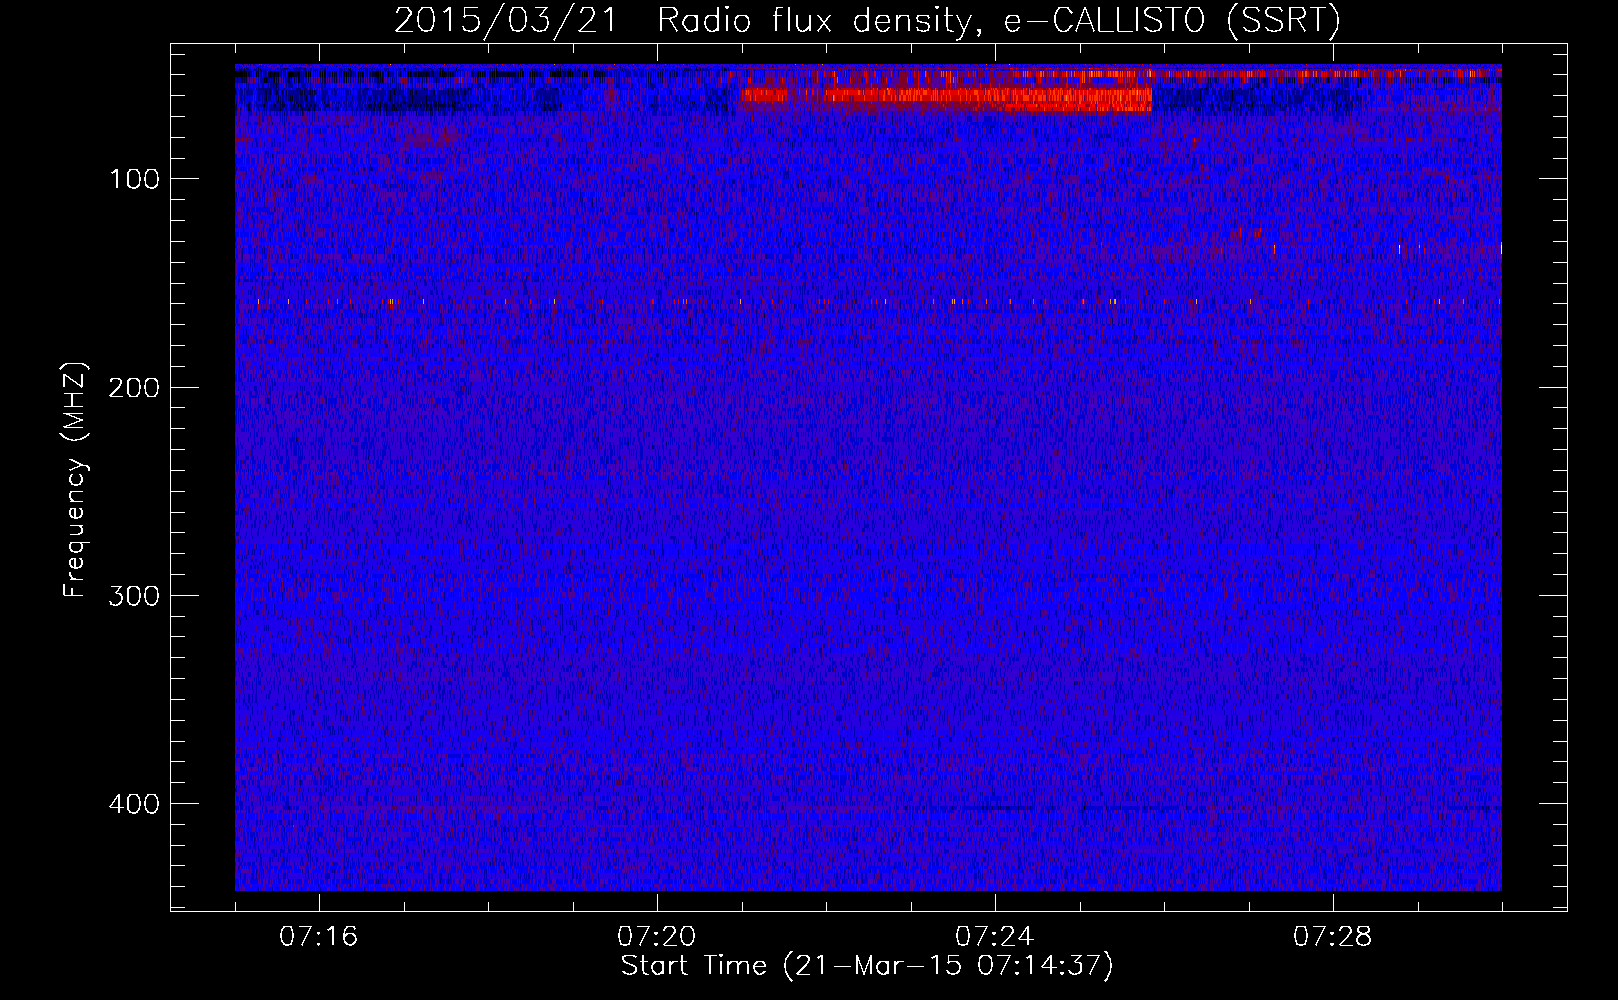Click the 07:16 time tick label

pyautogui.click(x=318, y=937)
